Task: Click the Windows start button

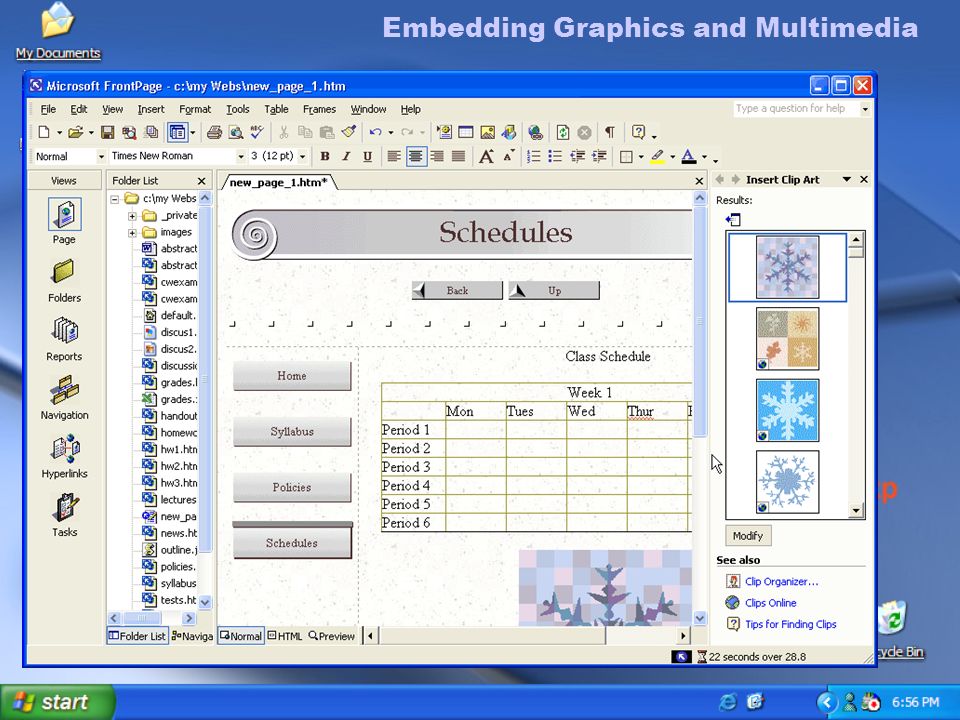Action: [x=57, y=702]
